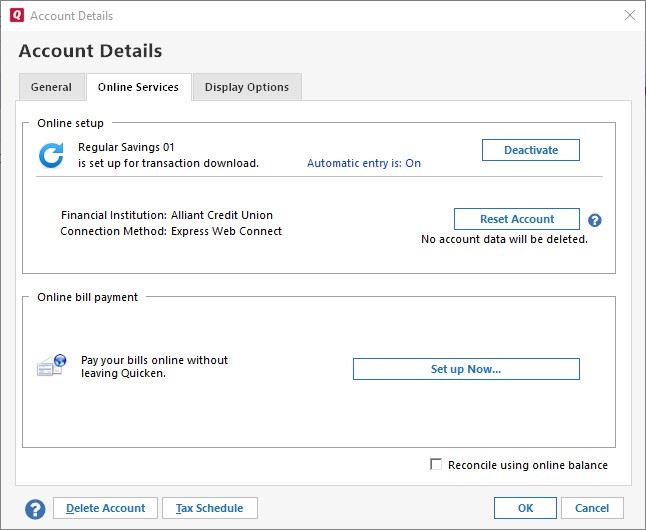Click Set up Now for bill payment
646x530 pixels.
coord(466,369)
